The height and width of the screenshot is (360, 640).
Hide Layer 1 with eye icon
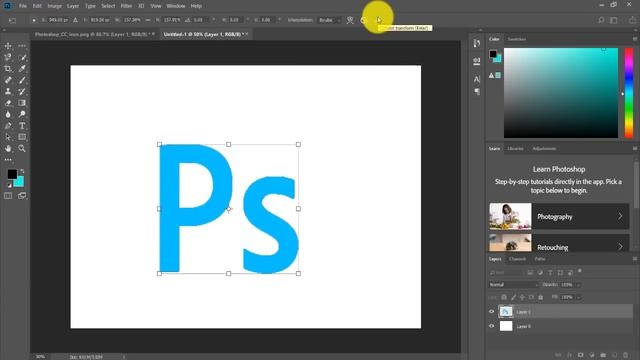pos(491,311)
